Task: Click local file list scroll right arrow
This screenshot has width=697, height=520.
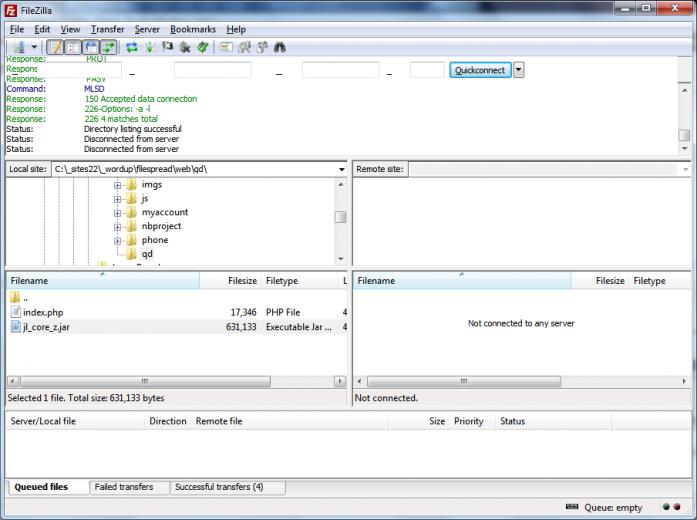Action: pyautogui.click(x=340, y=381)
